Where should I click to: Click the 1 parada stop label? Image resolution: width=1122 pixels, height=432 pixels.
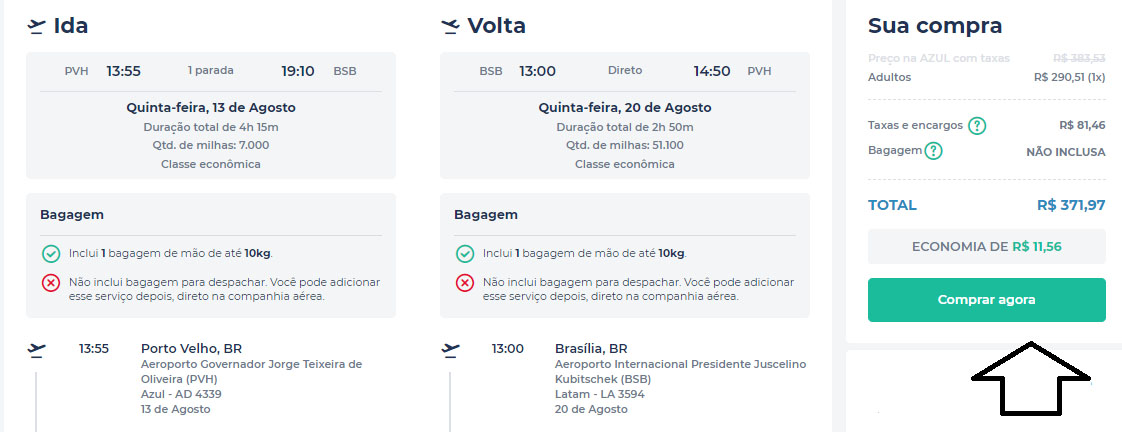coord(211,71)
